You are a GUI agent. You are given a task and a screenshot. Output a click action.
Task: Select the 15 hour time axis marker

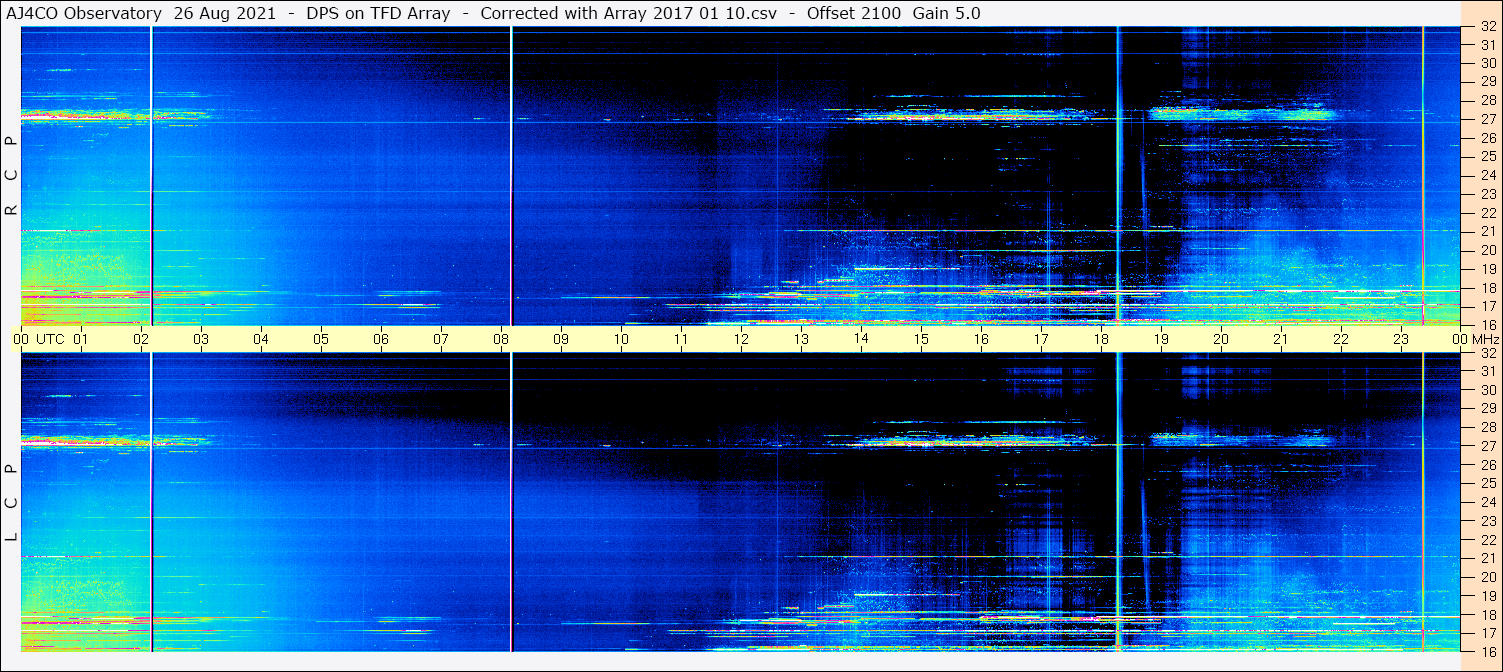coord(921,339)
